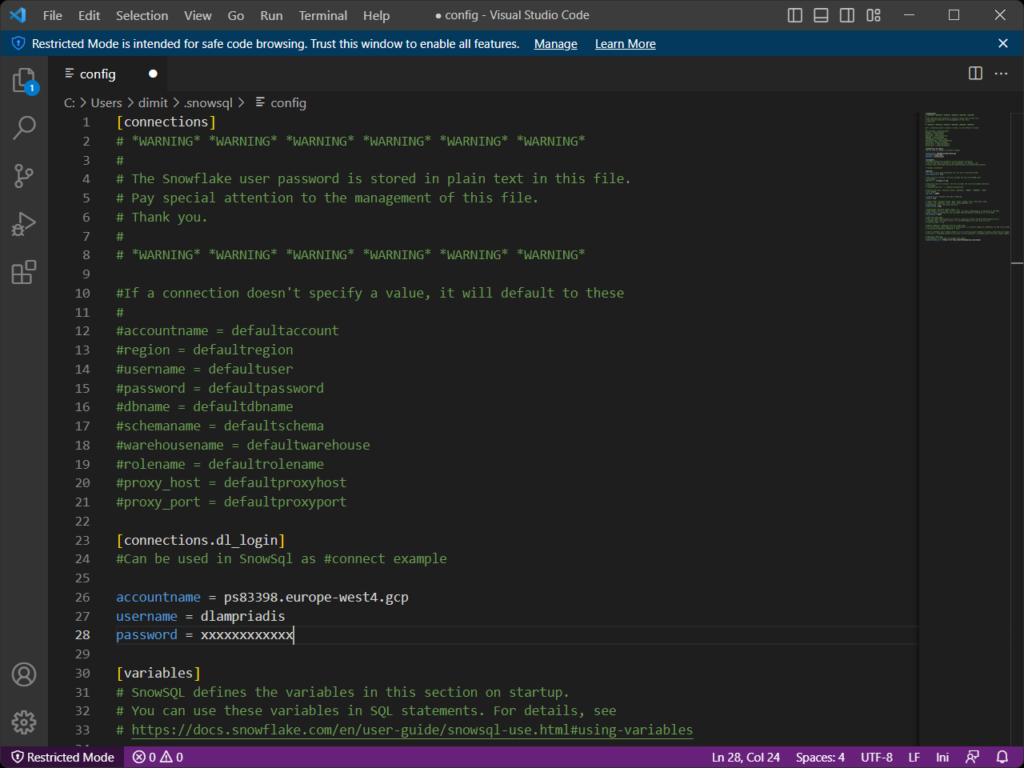
Task: Open the Customize Layout icon
Action: 874,15
